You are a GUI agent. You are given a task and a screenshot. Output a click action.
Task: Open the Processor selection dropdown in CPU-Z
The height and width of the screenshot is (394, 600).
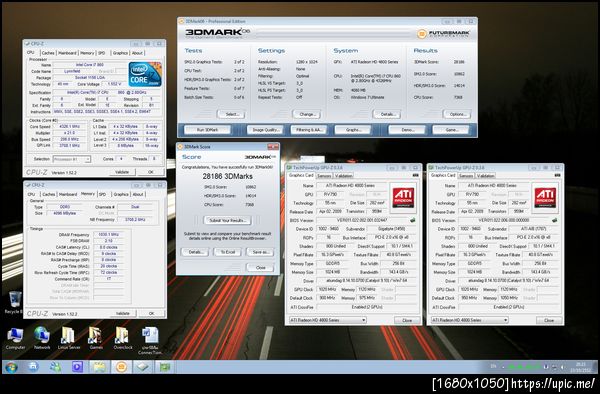tap(72, 159)
